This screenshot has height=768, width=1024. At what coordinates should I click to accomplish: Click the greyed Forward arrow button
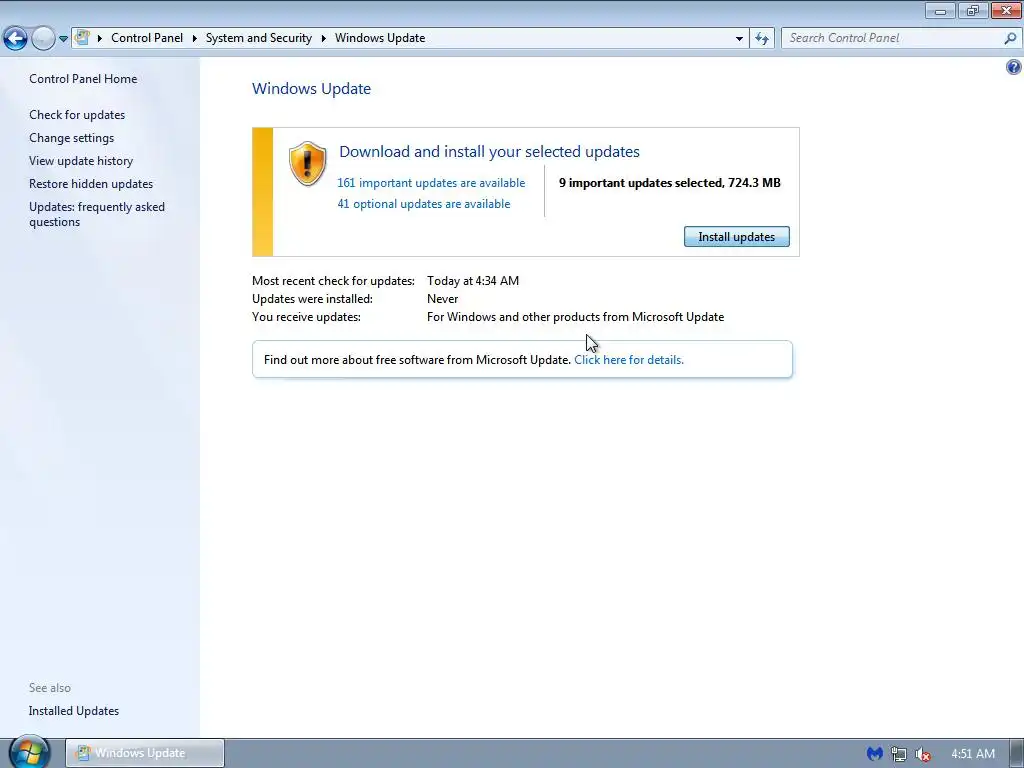(x=43, y=39)
